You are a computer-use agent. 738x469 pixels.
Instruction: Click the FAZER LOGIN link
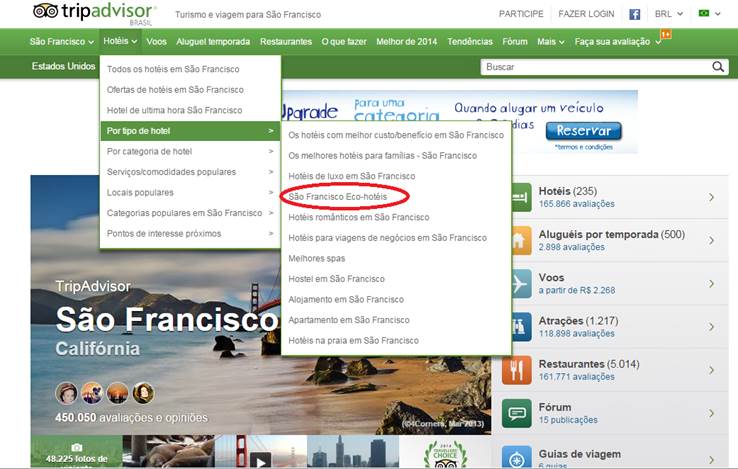click(x=587, y=14)
